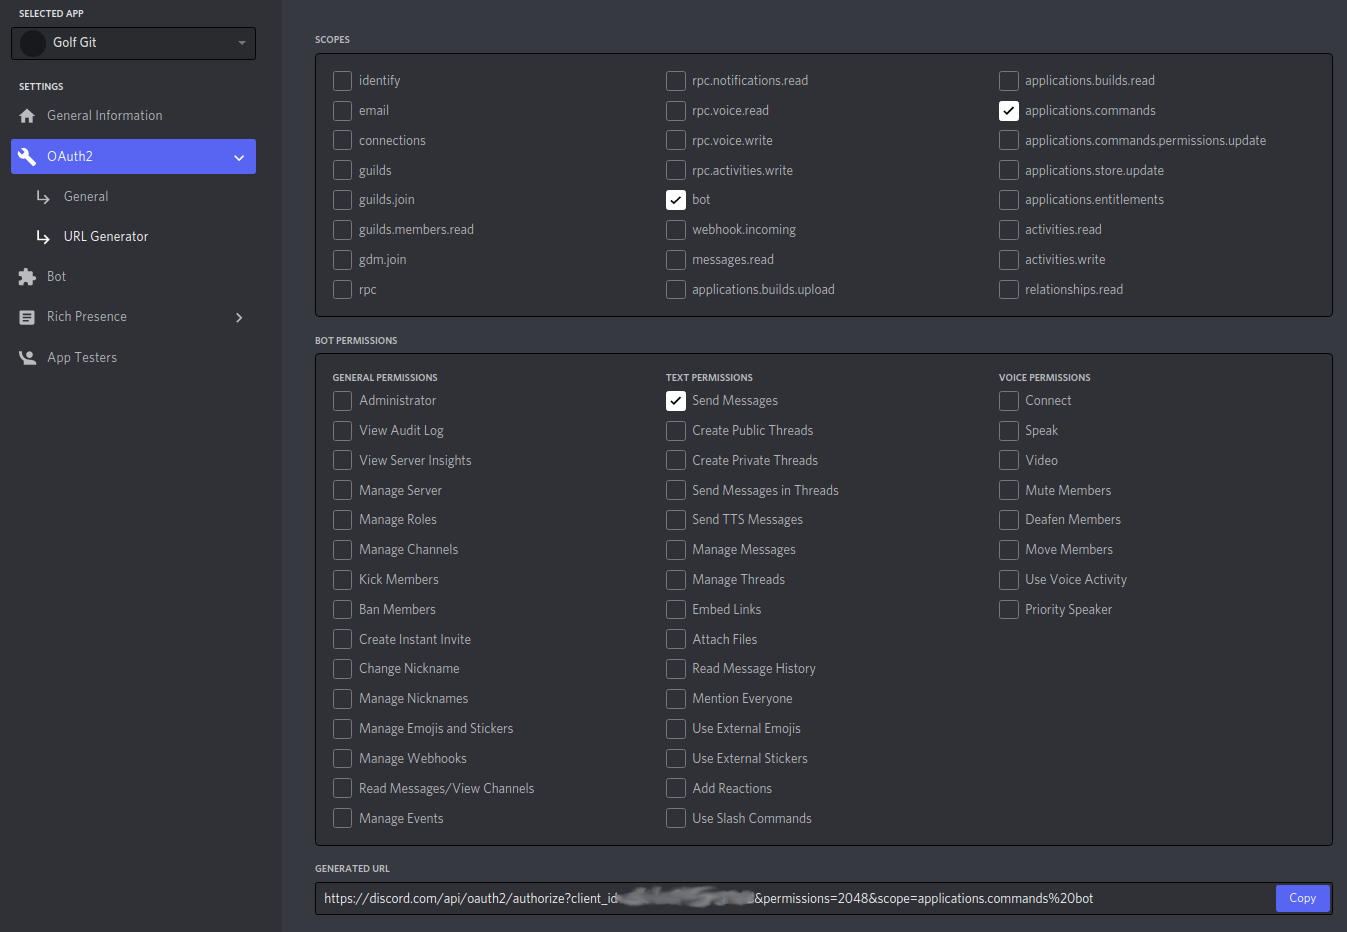Click the puzzle piece icon beside Bot
This screenshot has width=1347, height=932.
click(27, 277)
